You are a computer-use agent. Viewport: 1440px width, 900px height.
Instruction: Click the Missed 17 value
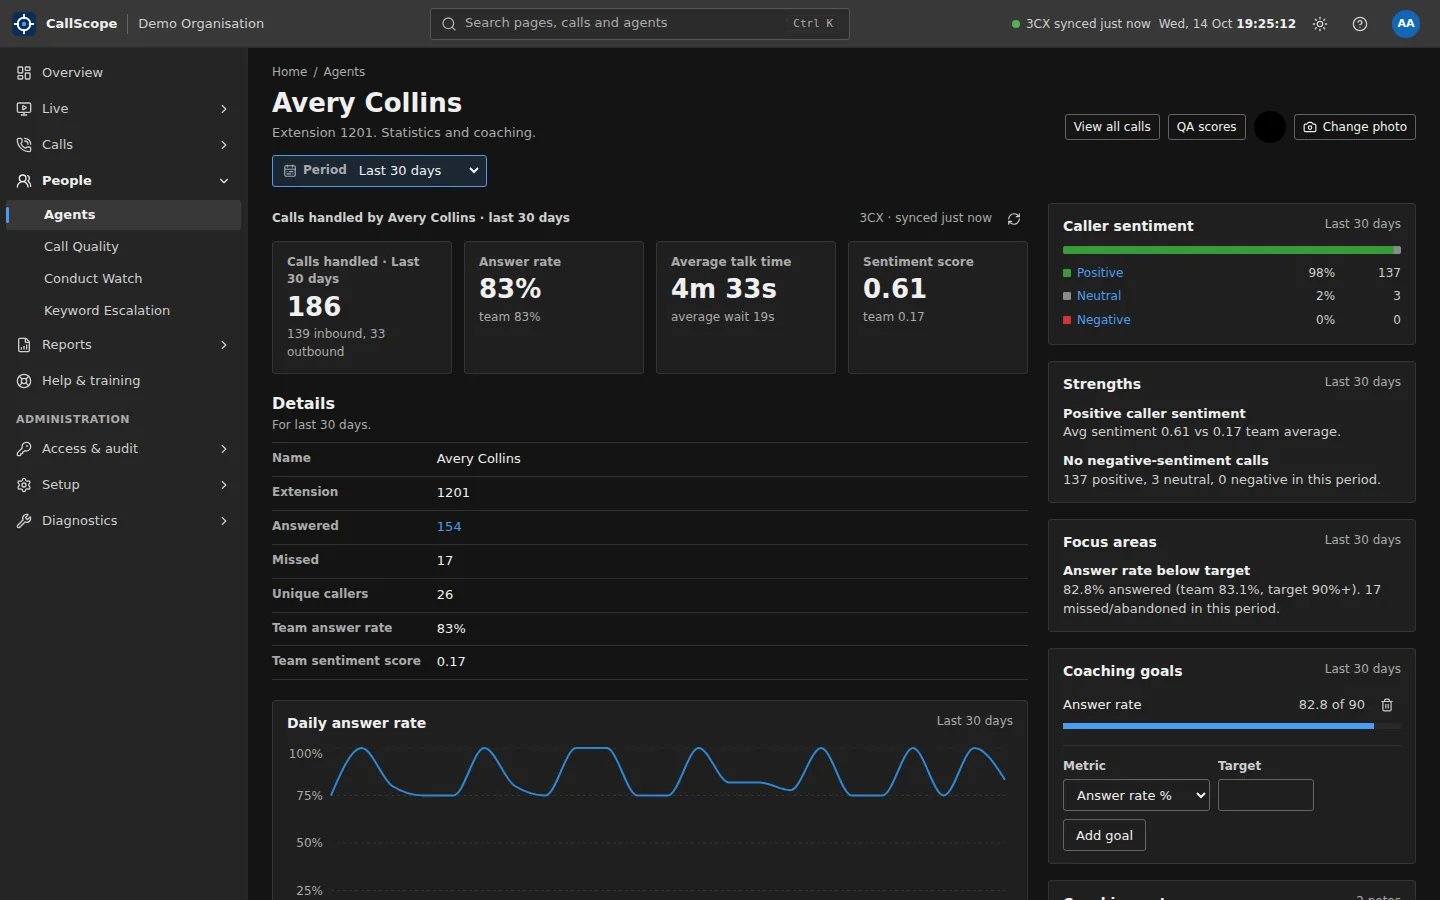pyautogui.click(x=445, y=561)
